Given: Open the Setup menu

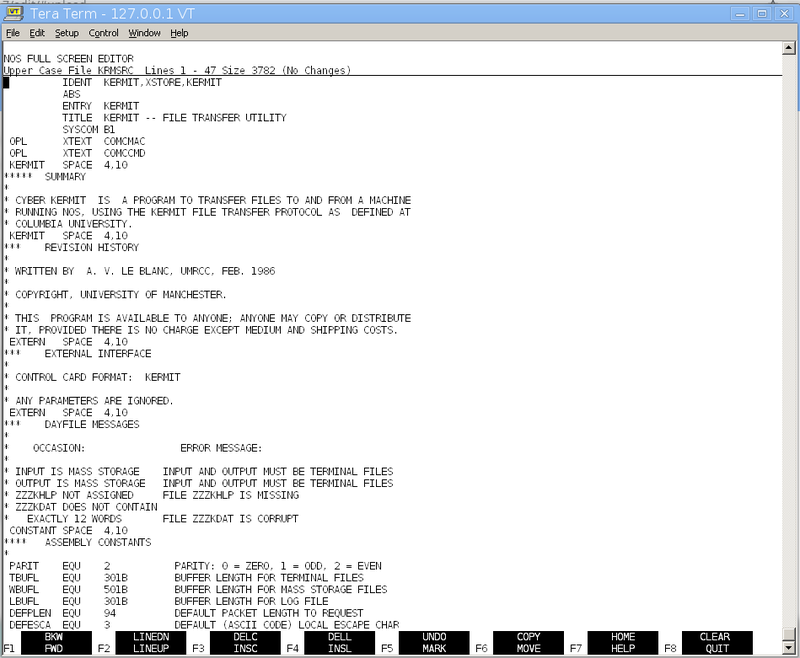Looking at the screenshot, I should pyautogui.click(x=67, y=33).
